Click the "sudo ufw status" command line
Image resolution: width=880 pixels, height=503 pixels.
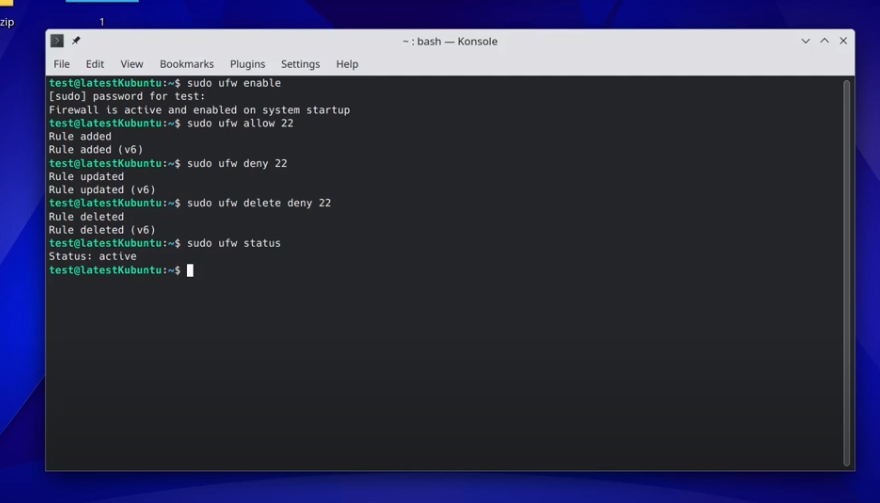pyautogui.click(x=233, y=243)
